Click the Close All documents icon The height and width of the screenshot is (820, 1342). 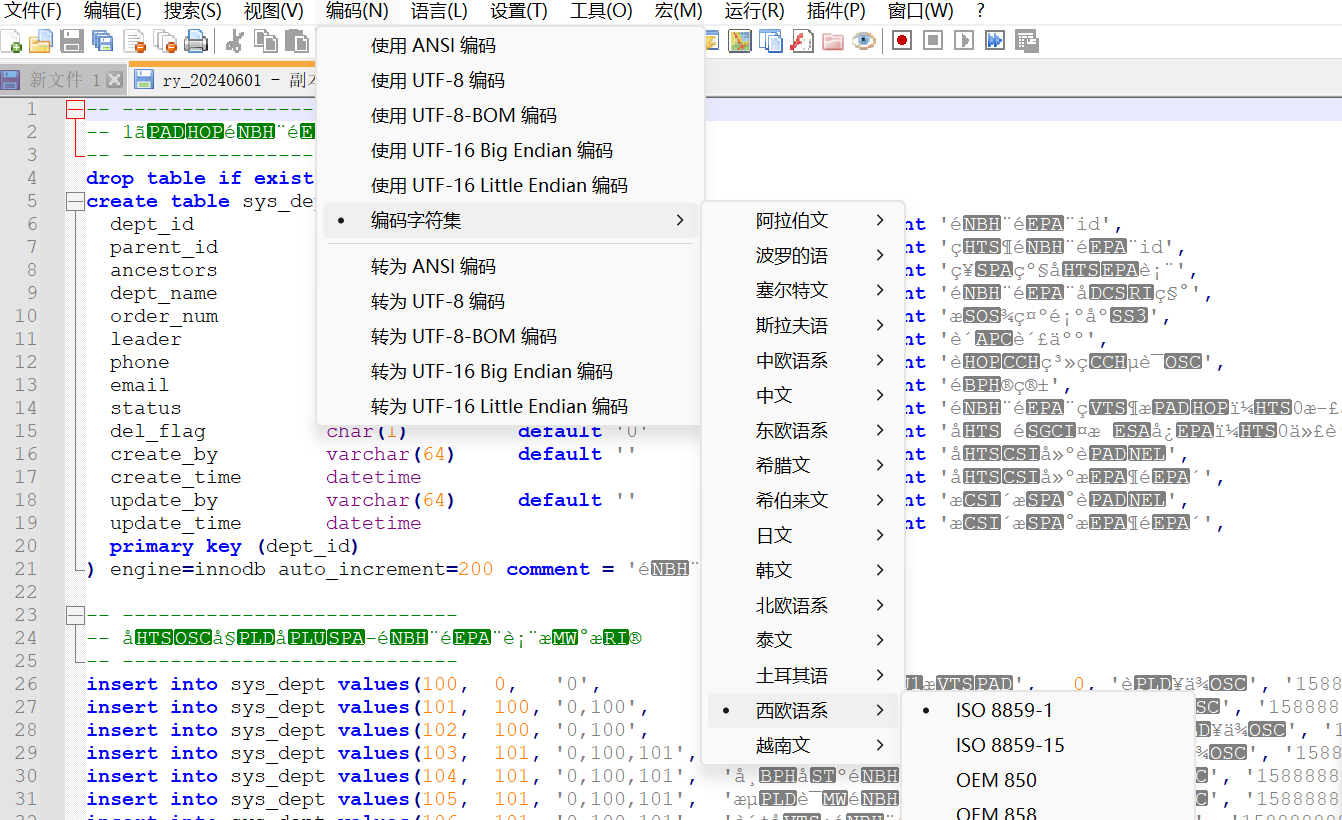[165, 41]
